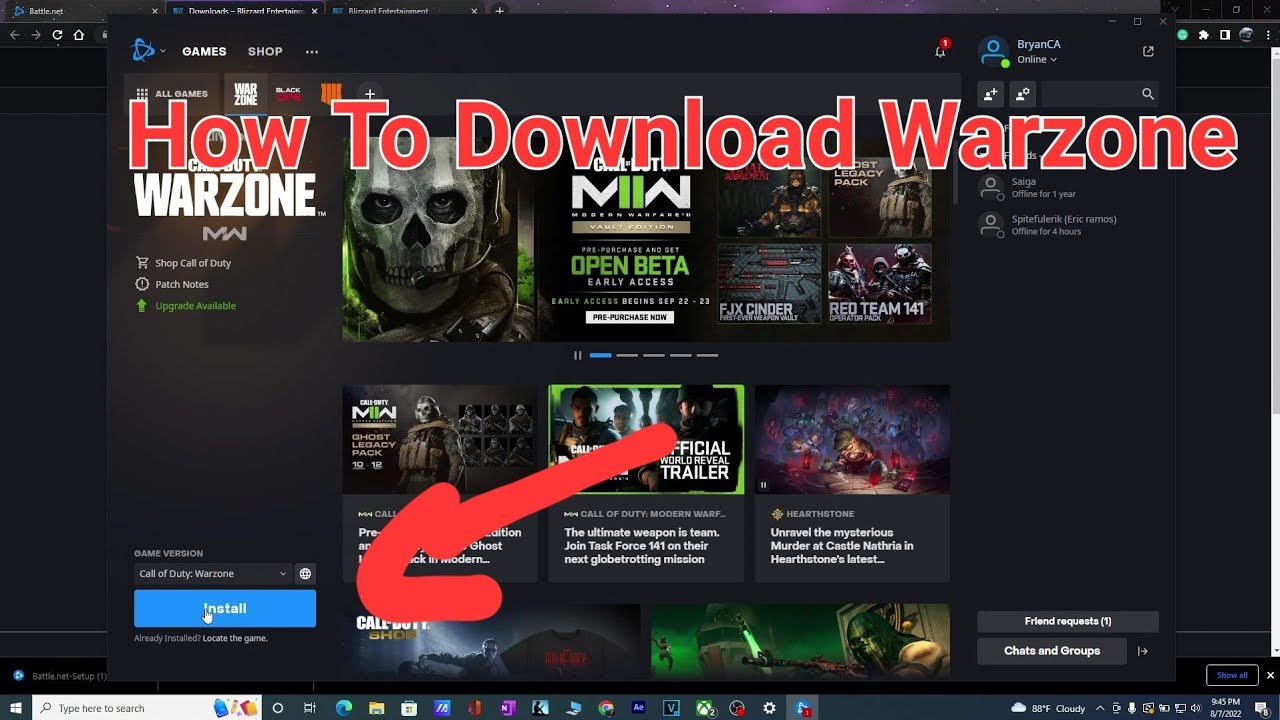Open Chats and Groups
Viewport: 1280px width, 720px height.
[1052, 651]
